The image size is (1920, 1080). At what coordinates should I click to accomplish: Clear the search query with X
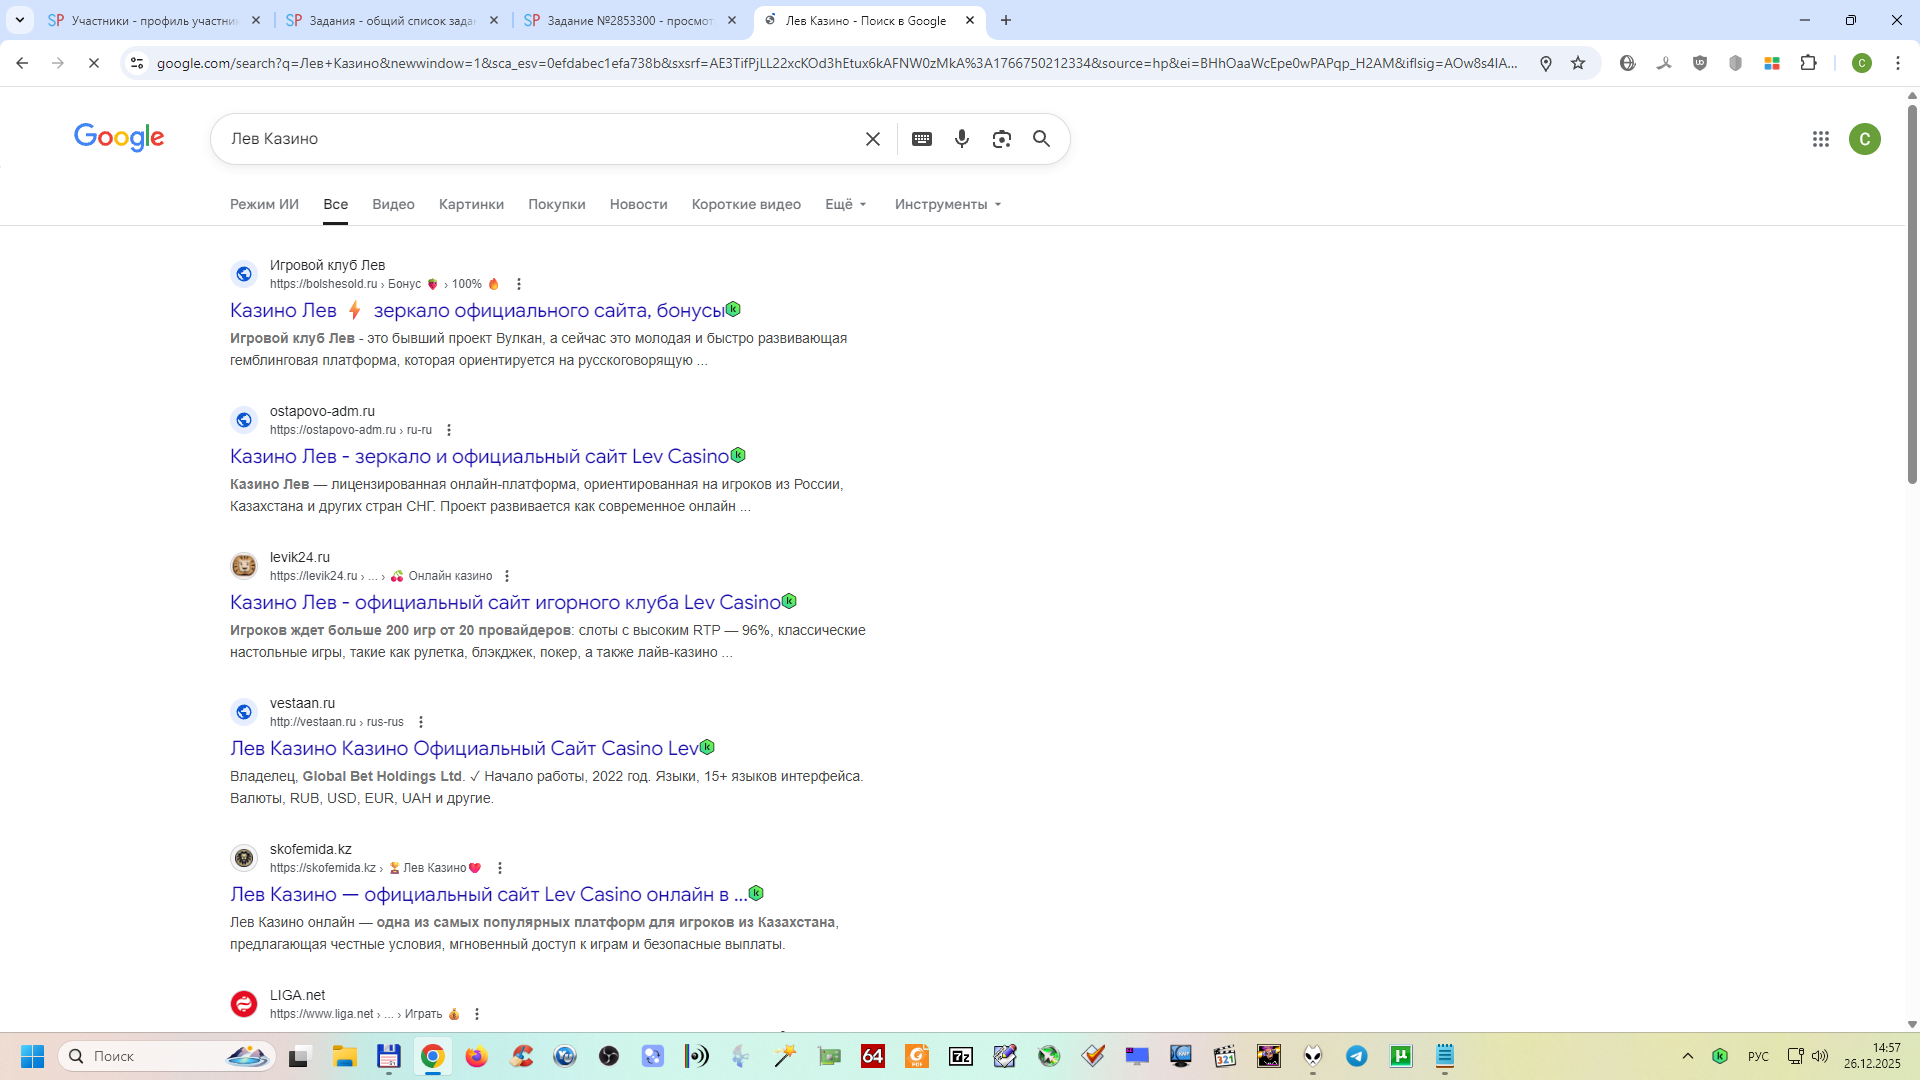coord(872,139)
